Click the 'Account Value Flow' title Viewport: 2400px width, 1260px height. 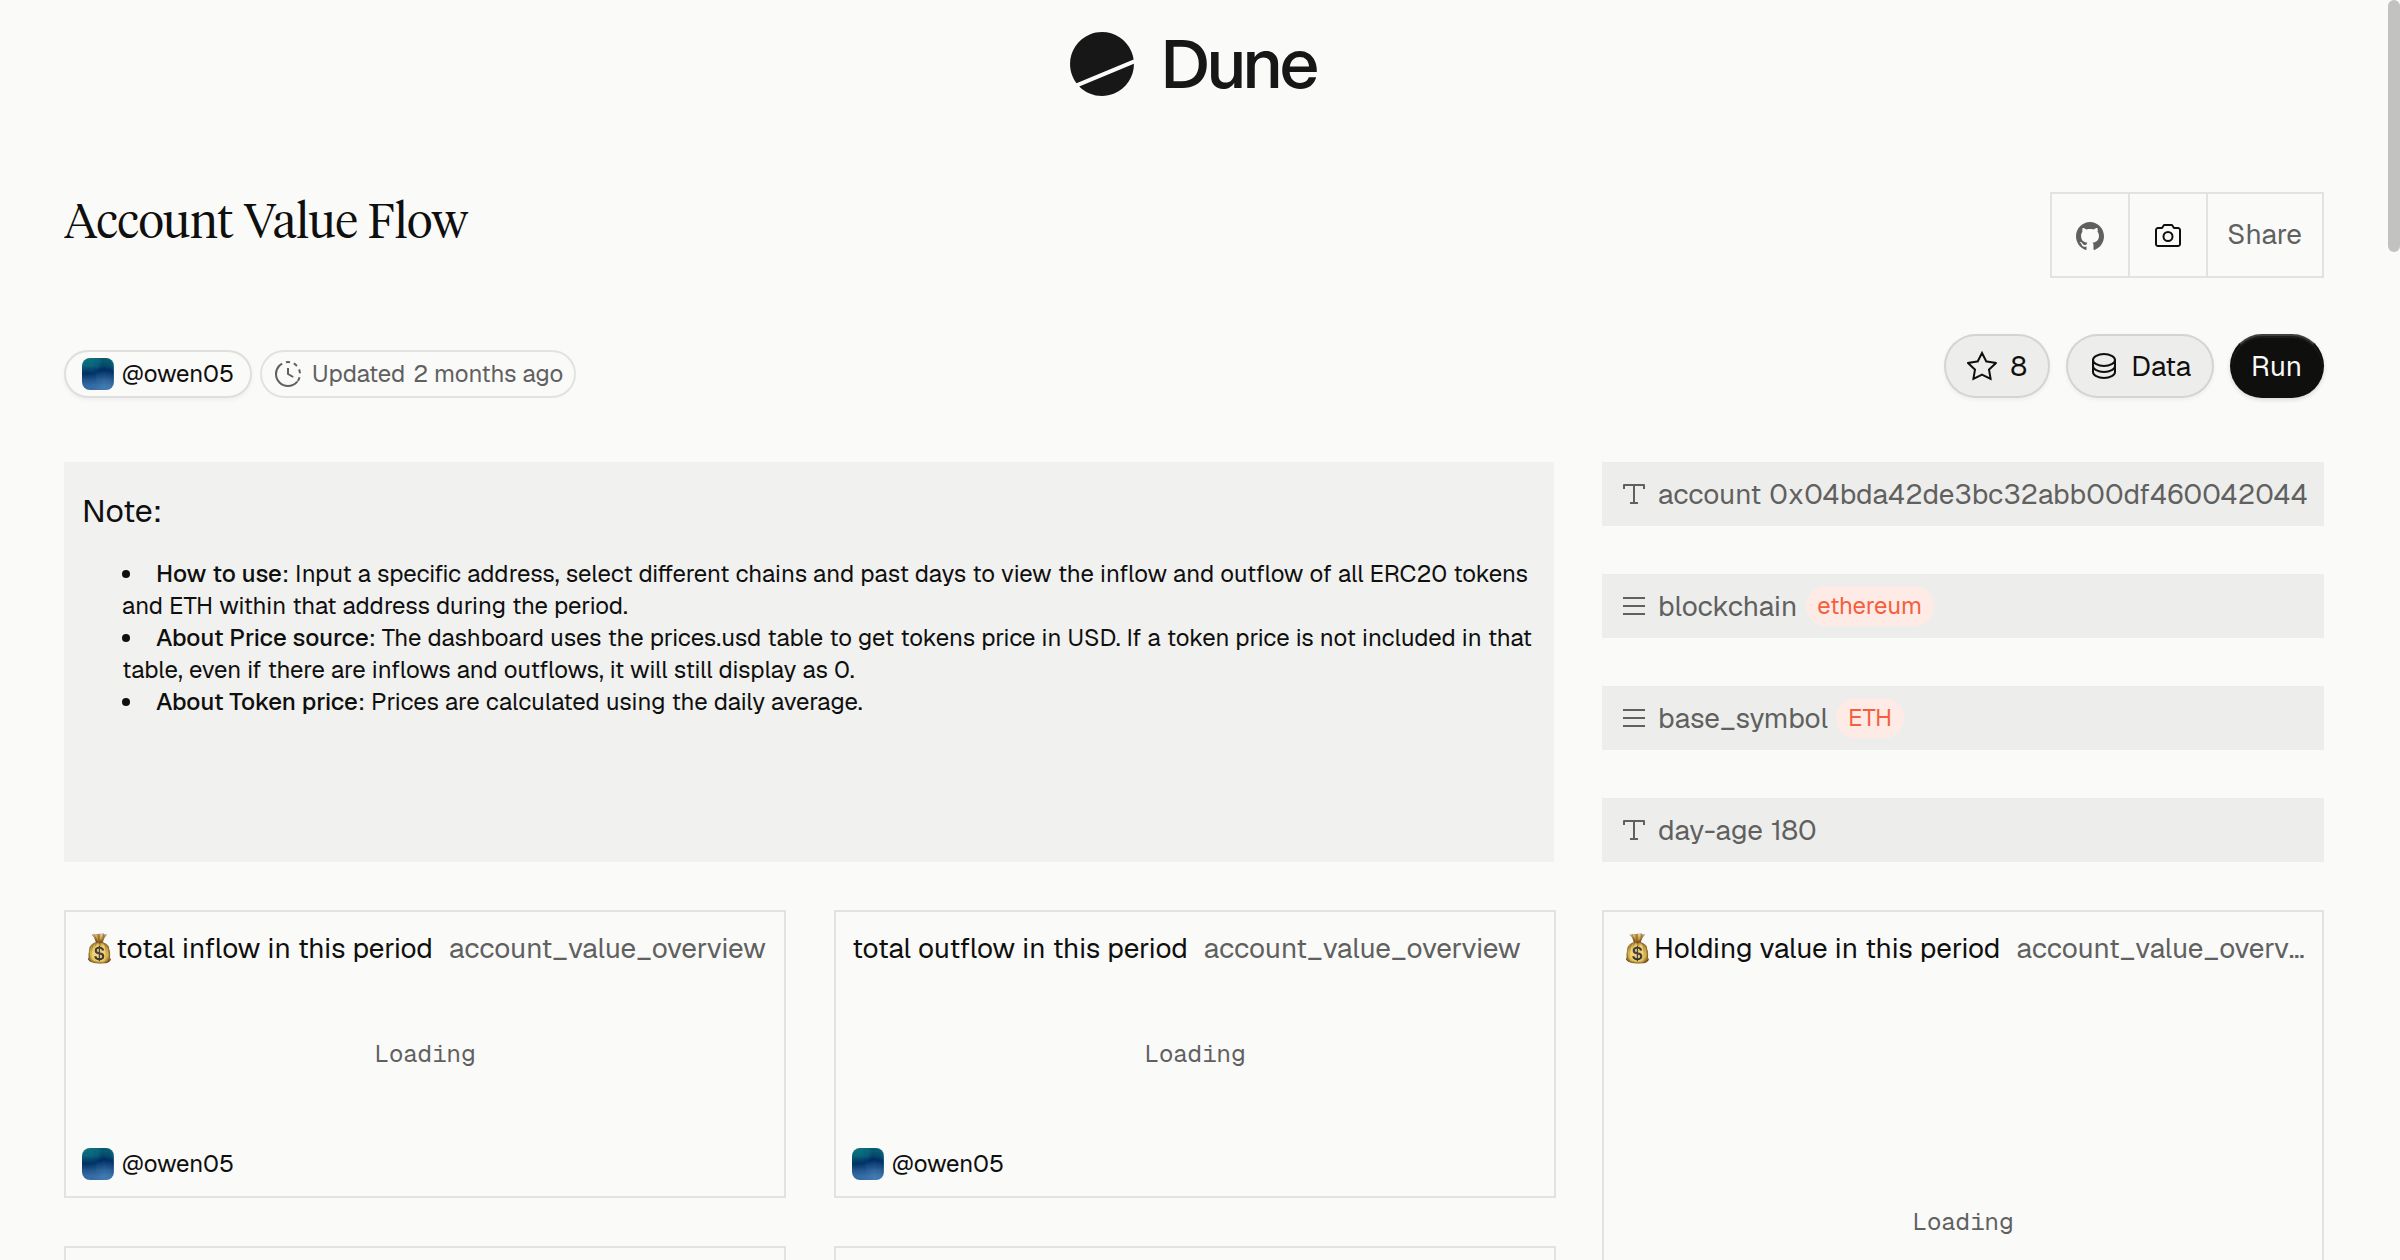click(266, 221)
